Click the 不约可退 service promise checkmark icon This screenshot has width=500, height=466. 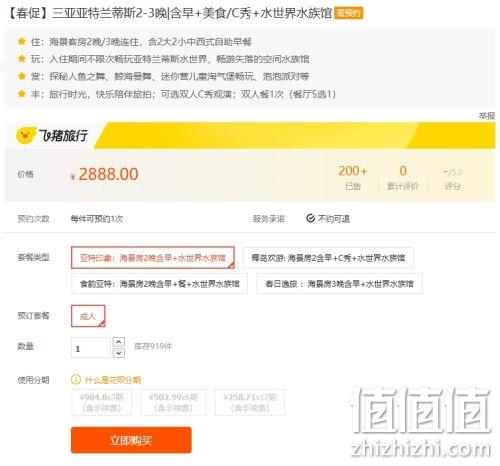point(310,218)
